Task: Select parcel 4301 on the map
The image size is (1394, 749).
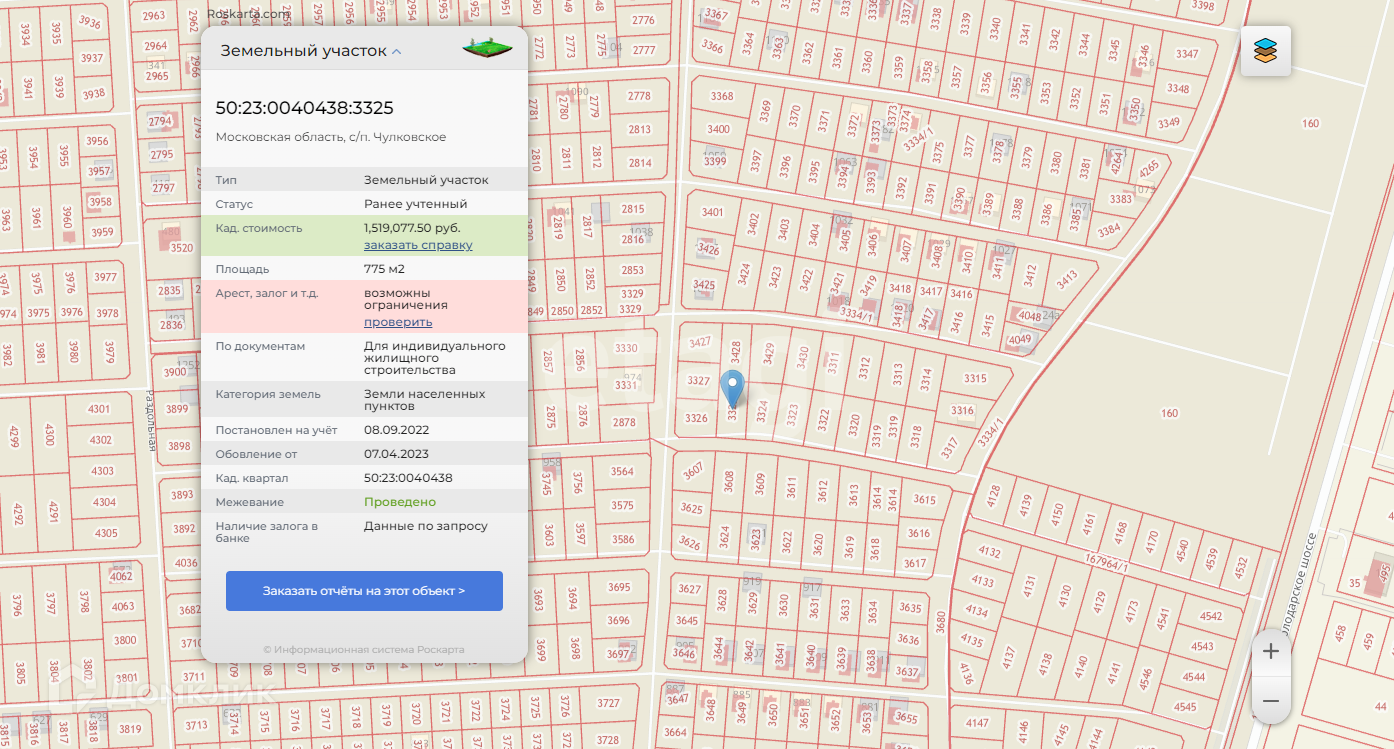Action: tap(99, 409)
